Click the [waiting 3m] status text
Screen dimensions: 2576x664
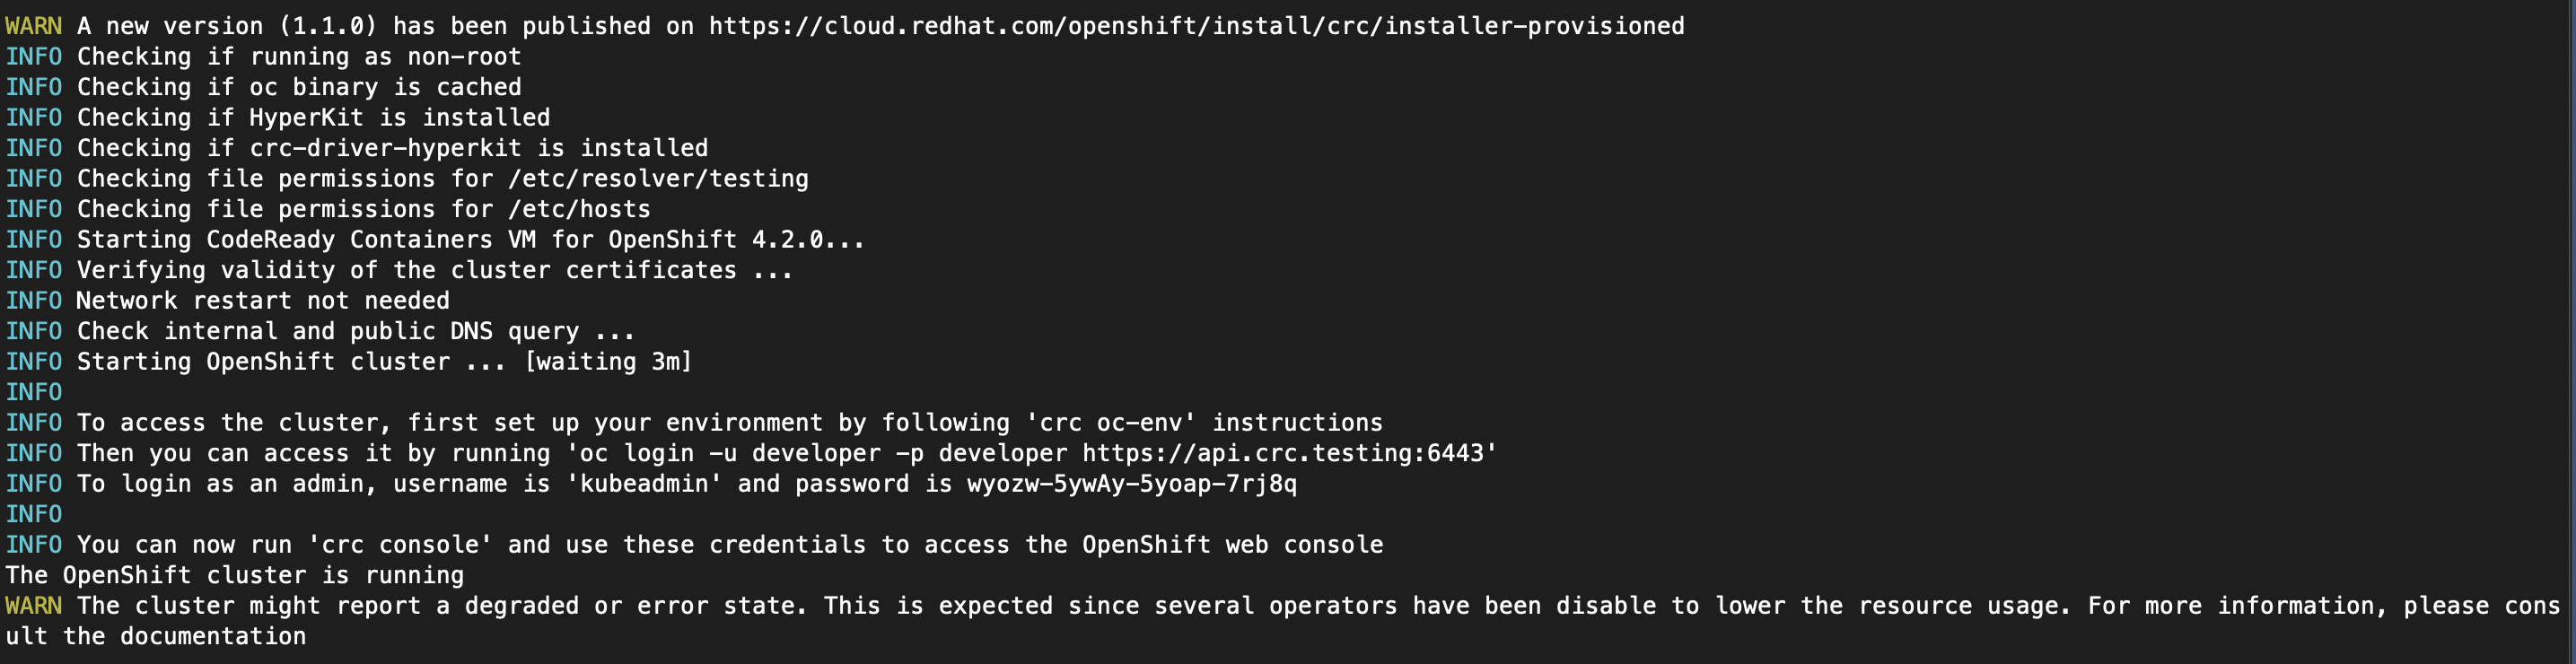click(608, 362)
